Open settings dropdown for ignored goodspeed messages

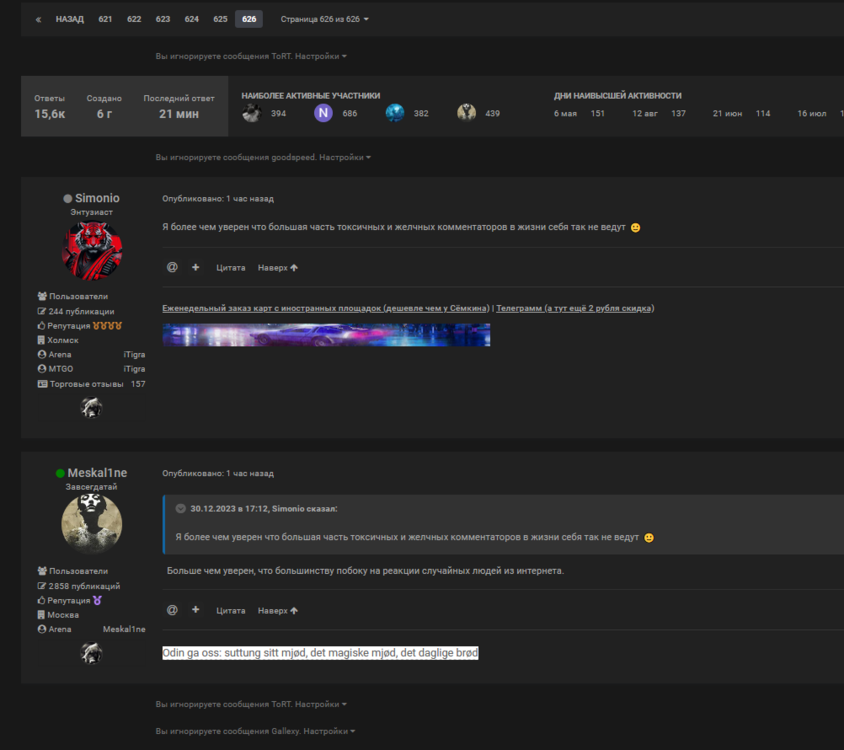click(x=345, y=157)
